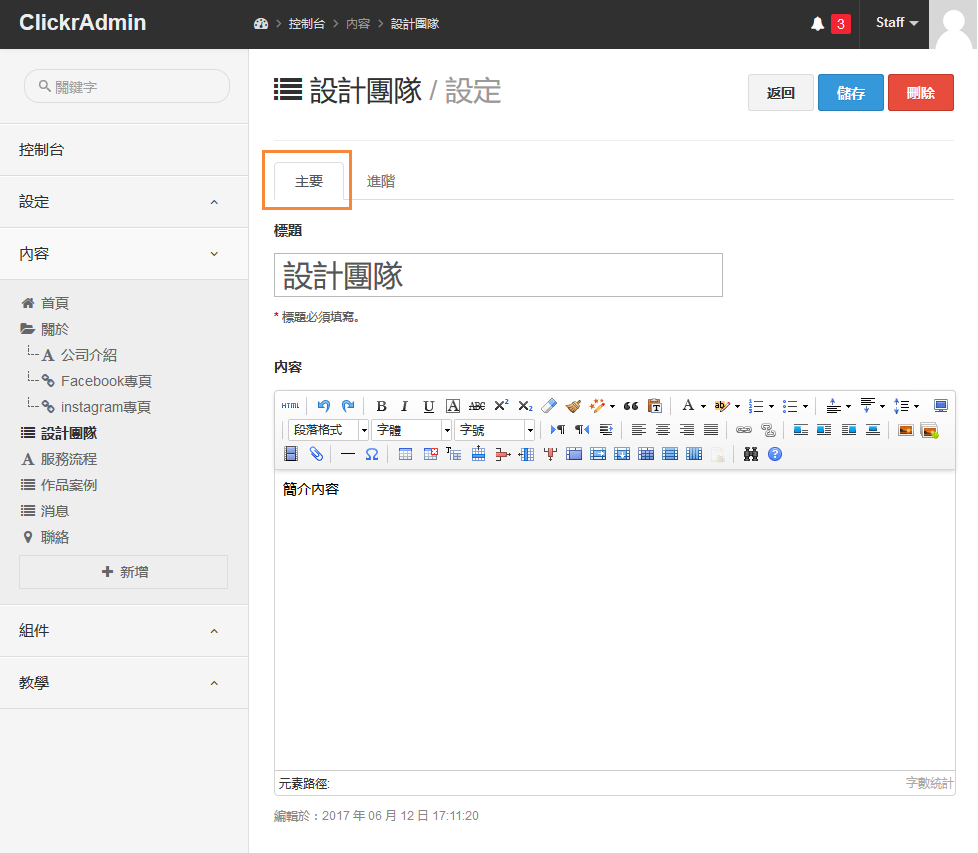Insert a single image

point(906,430)
